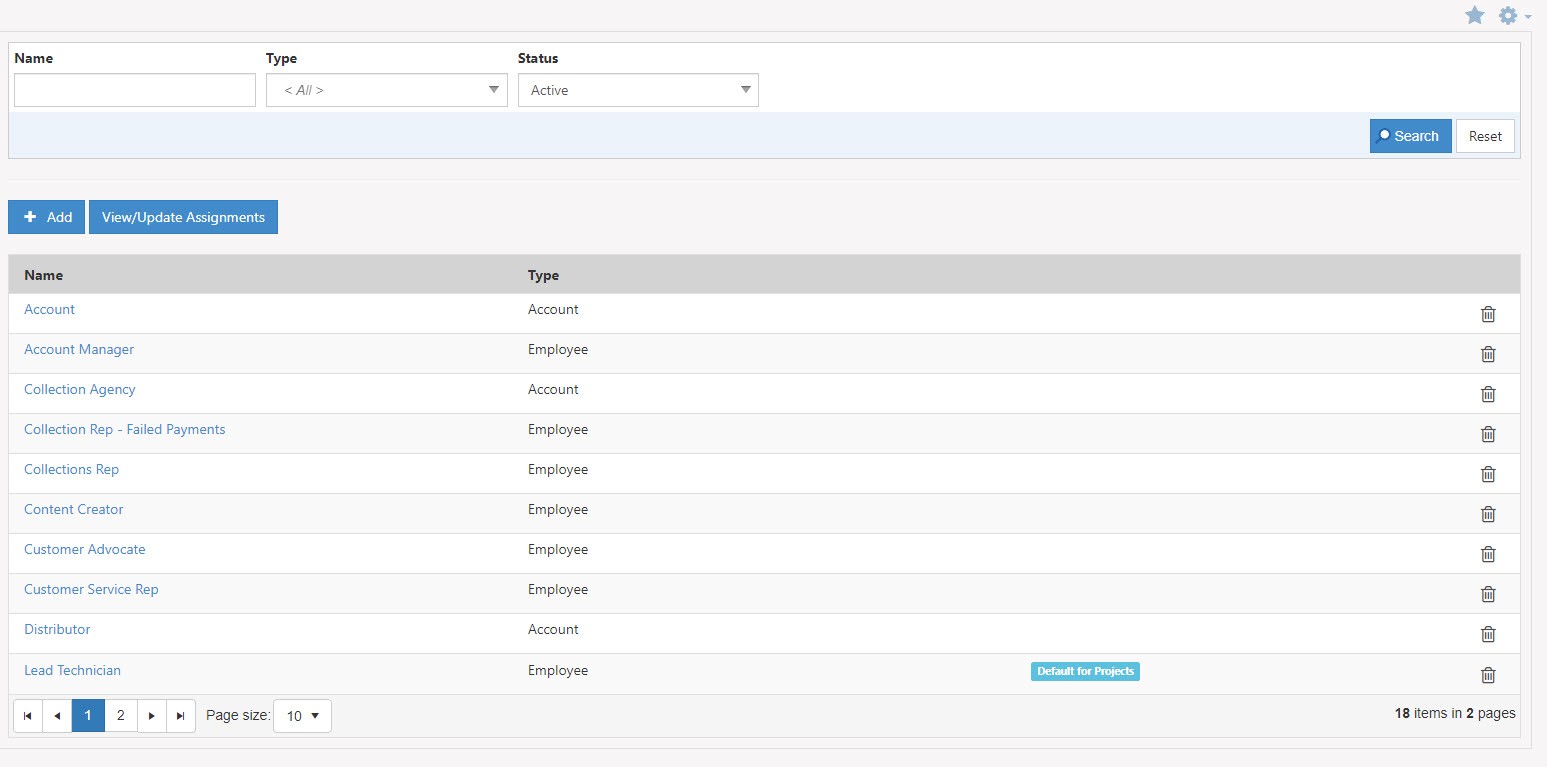Open the settings gear menu at top right
This screenshot has height=767, width=1547.
(x=1507, y=15)
